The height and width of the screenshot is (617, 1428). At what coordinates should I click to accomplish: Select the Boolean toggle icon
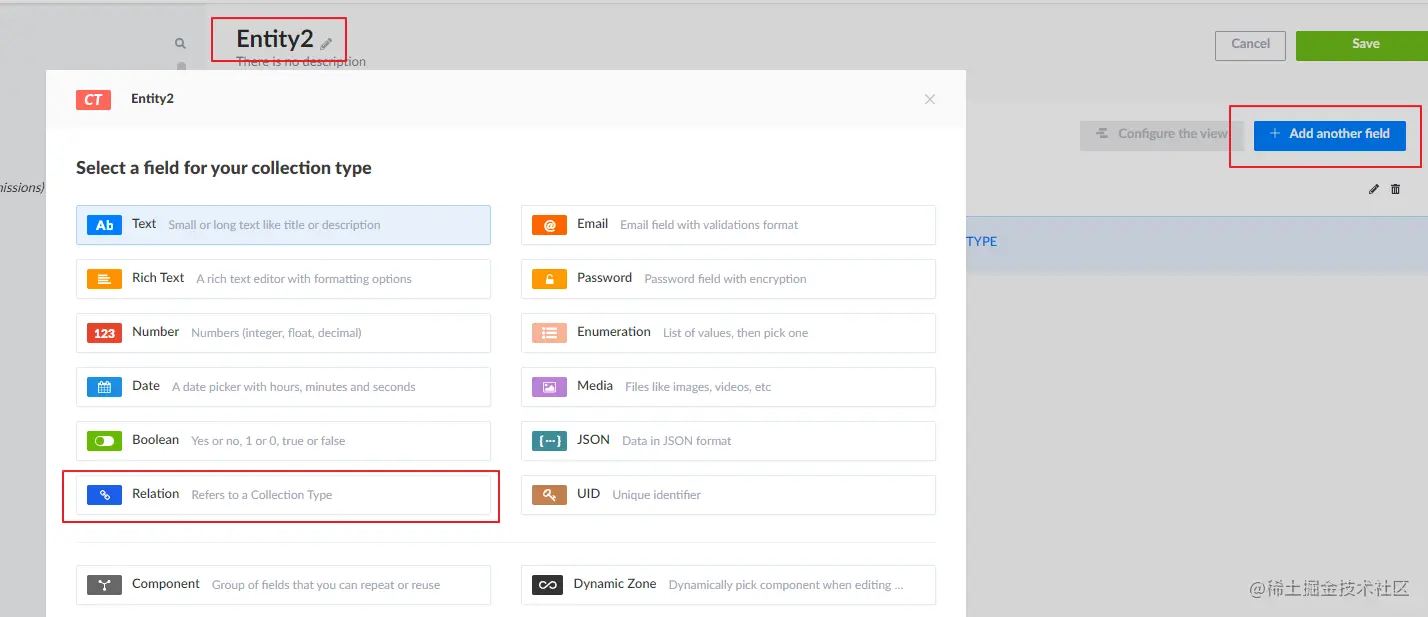pos(104,441)
